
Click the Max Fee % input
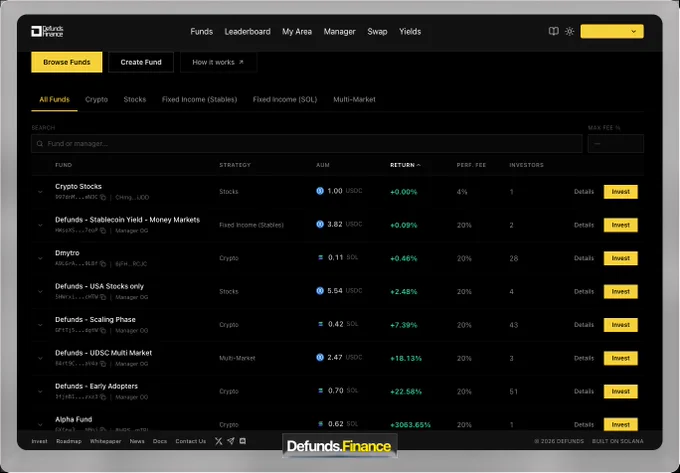click(616, 144)
